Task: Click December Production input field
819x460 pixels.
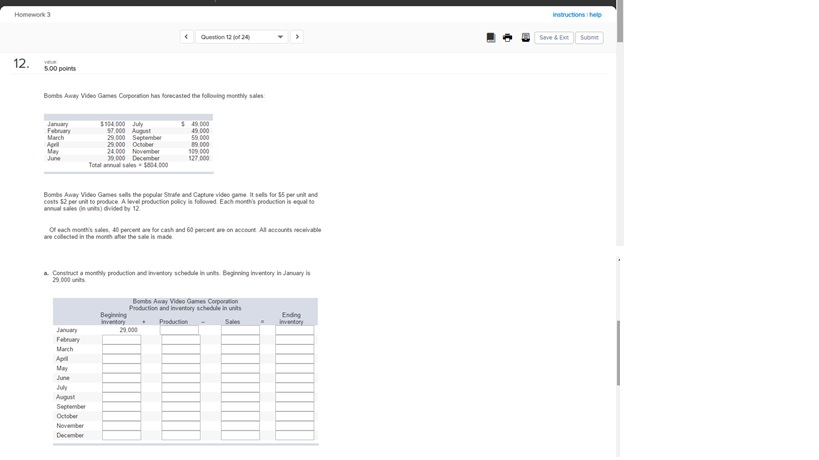Action: click(181, 435)
